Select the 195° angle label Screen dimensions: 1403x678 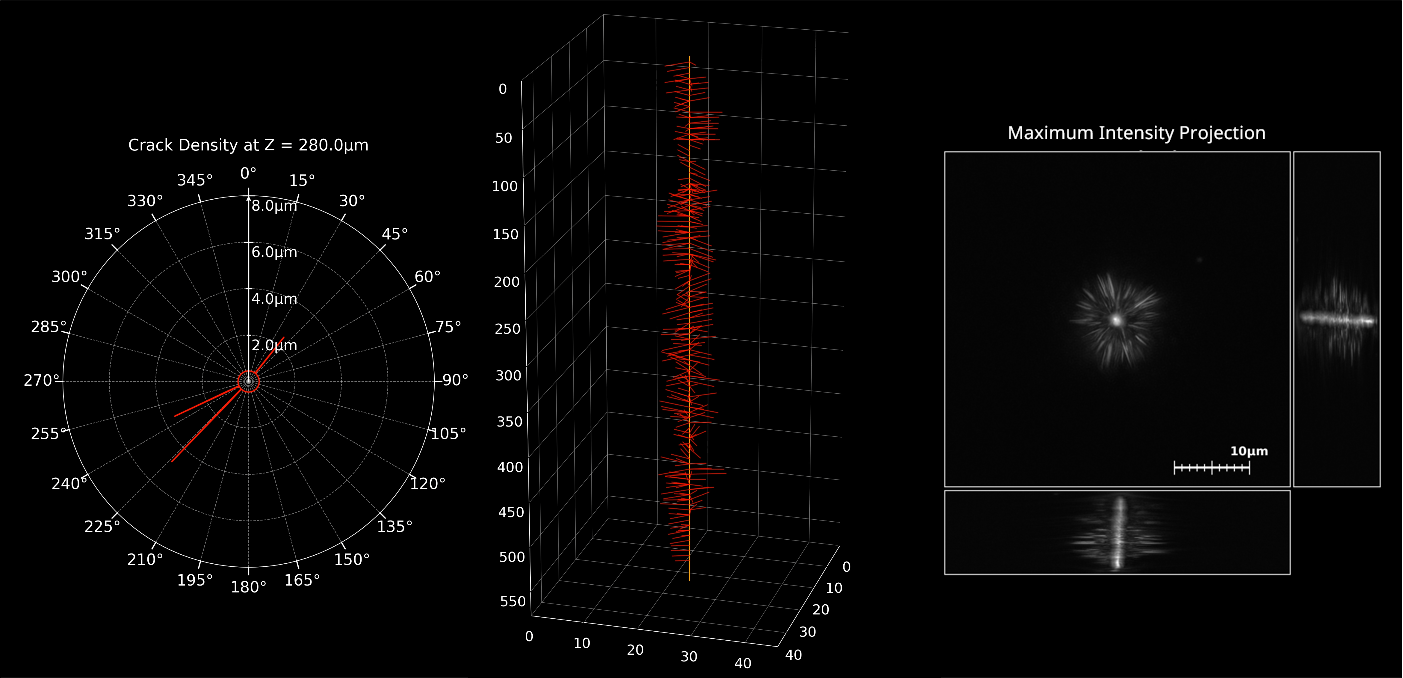point(194,580)
